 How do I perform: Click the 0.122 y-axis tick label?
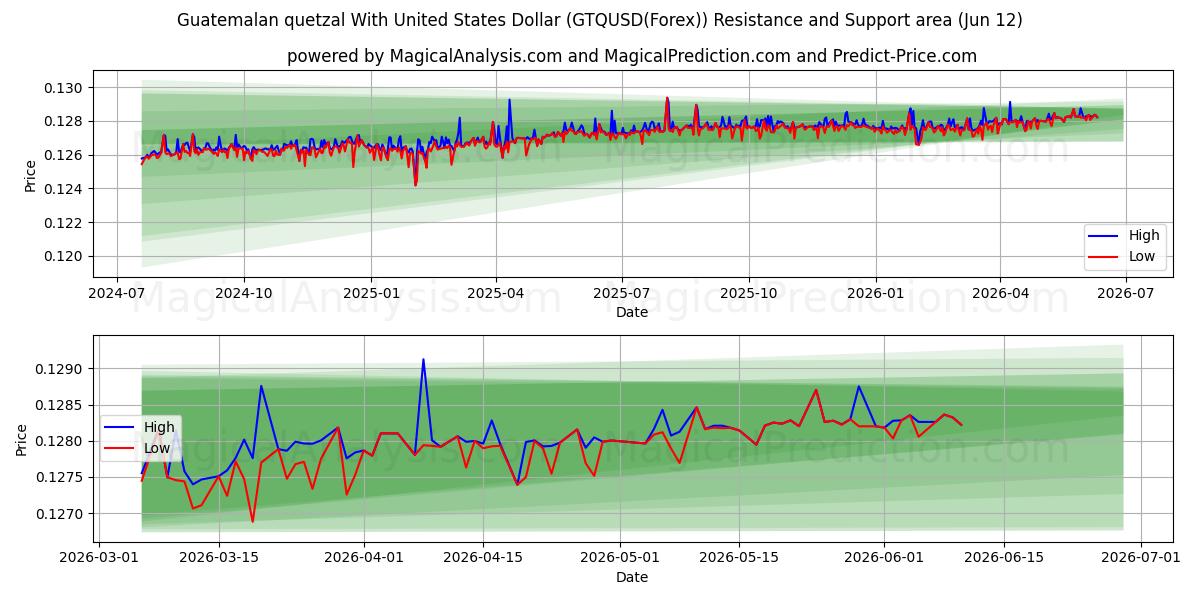(x=64, y=222)
